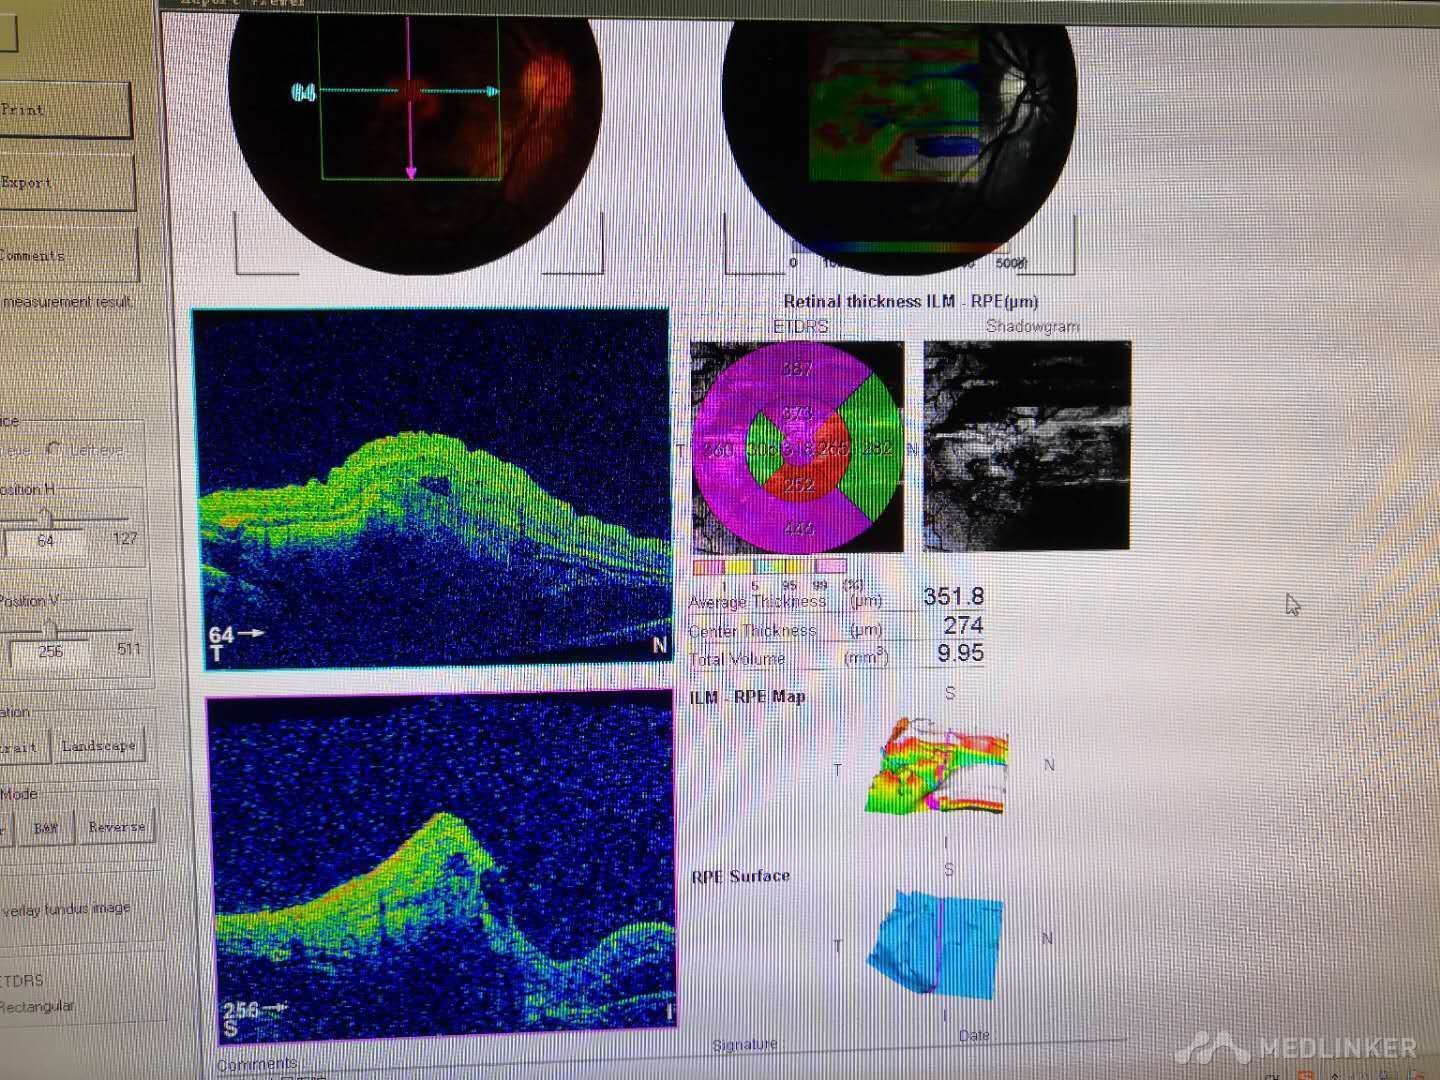
Task: Select the Left eye radio button
Action: 56,450
